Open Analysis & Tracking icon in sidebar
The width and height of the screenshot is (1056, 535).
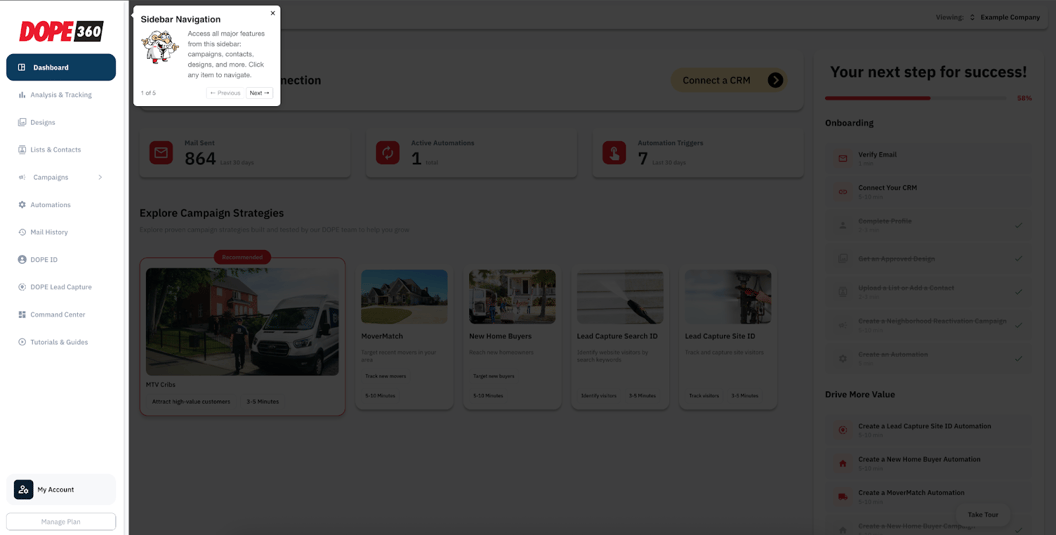pyautogui.click(x=22, y=95)
